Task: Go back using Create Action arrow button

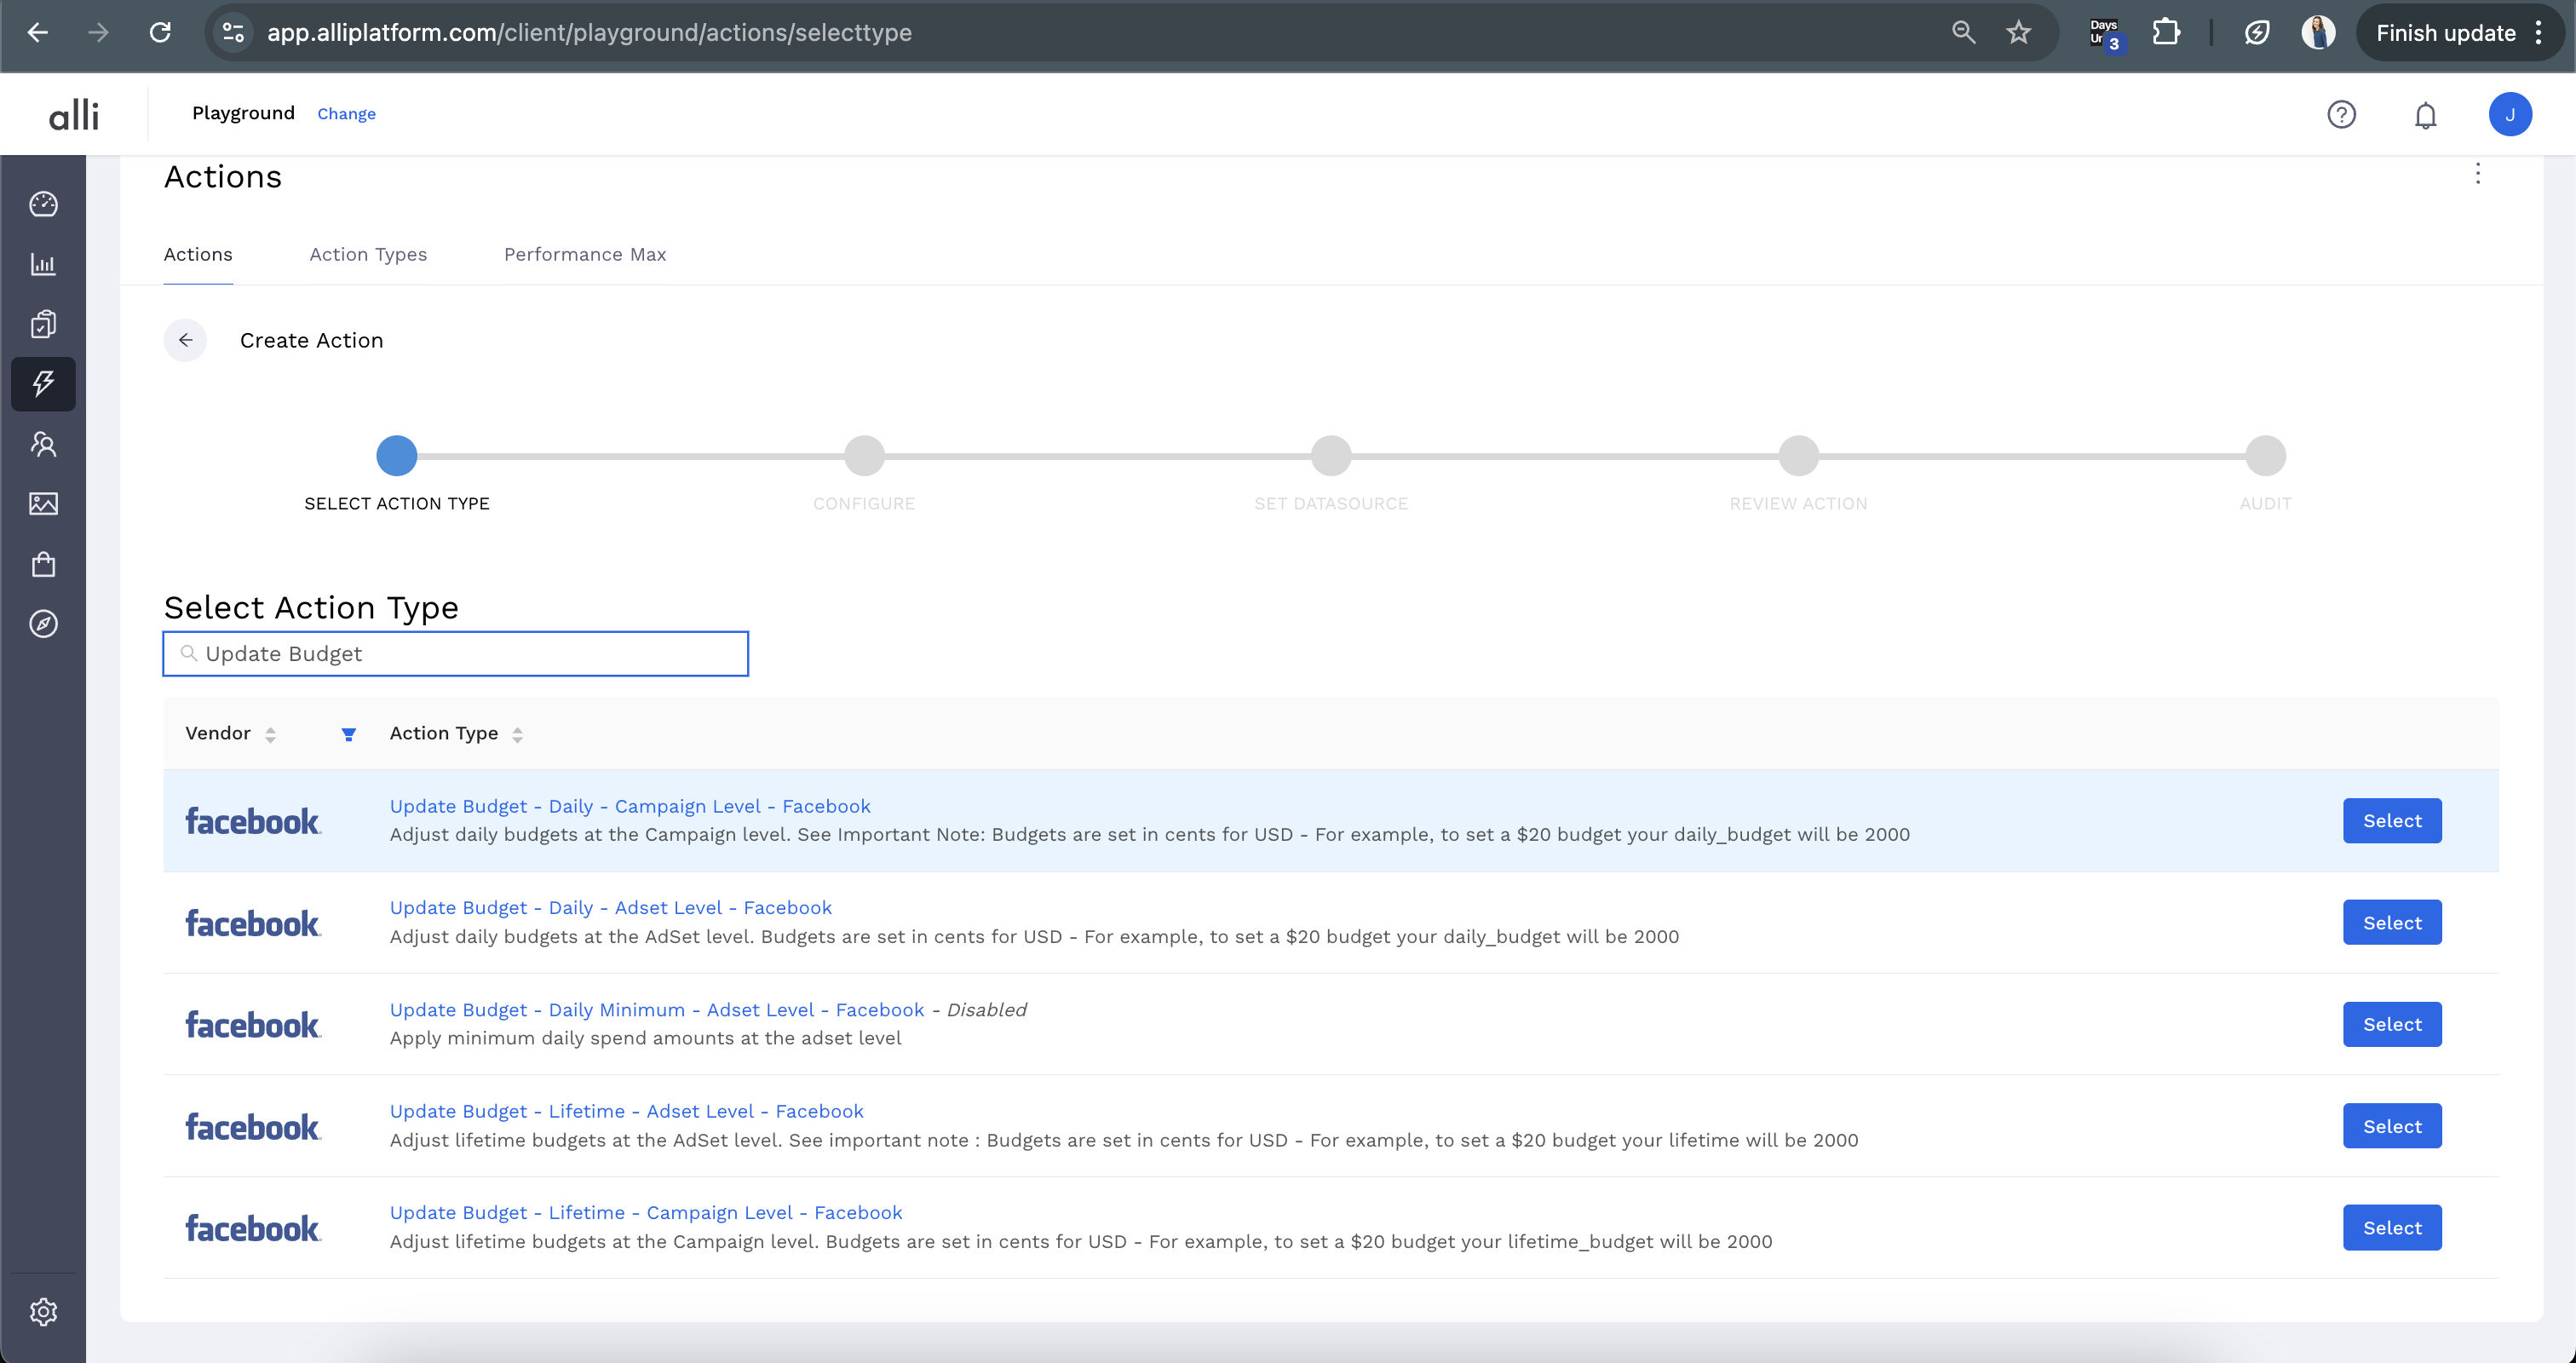Action: pyautogui.click(x=185, y=340)
